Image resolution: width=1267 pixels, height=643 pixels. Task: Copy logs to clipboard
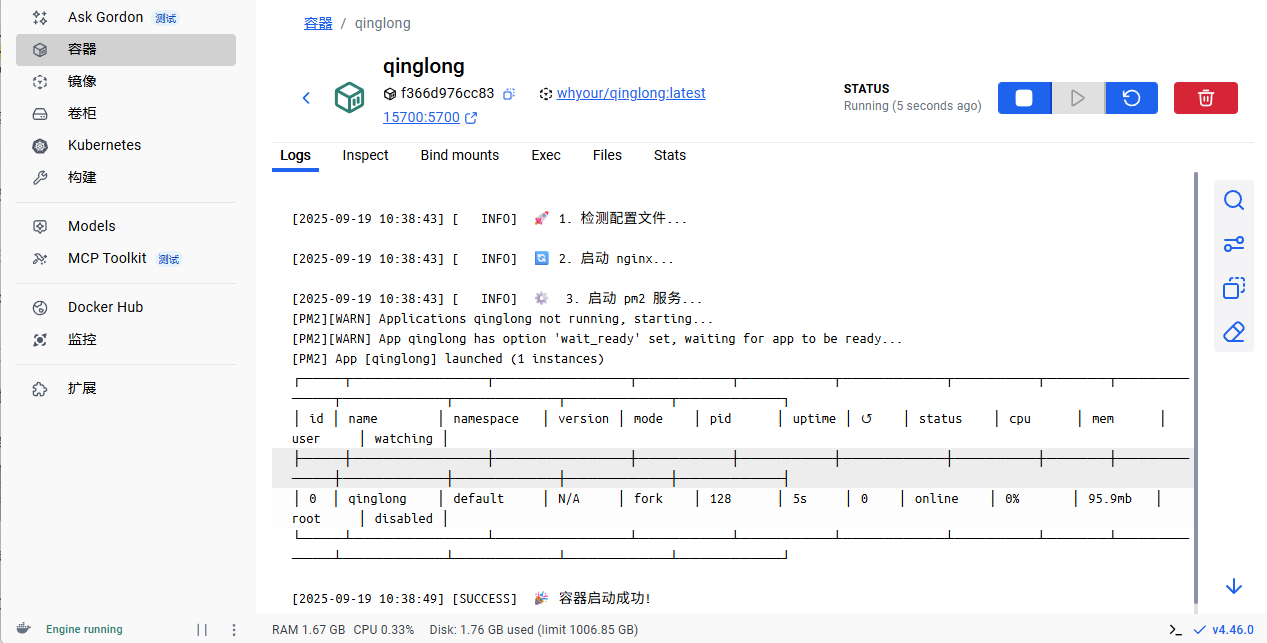point(1233,288)
